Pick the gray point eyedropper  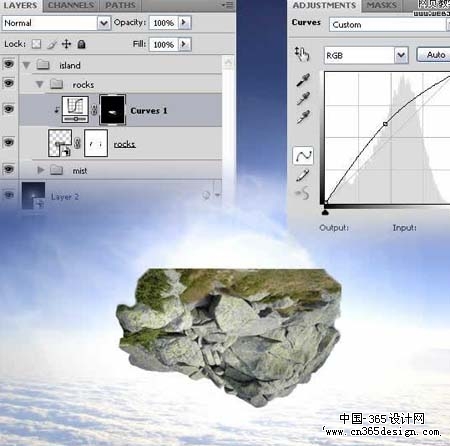pyautogui.click(x=303, y=99)
